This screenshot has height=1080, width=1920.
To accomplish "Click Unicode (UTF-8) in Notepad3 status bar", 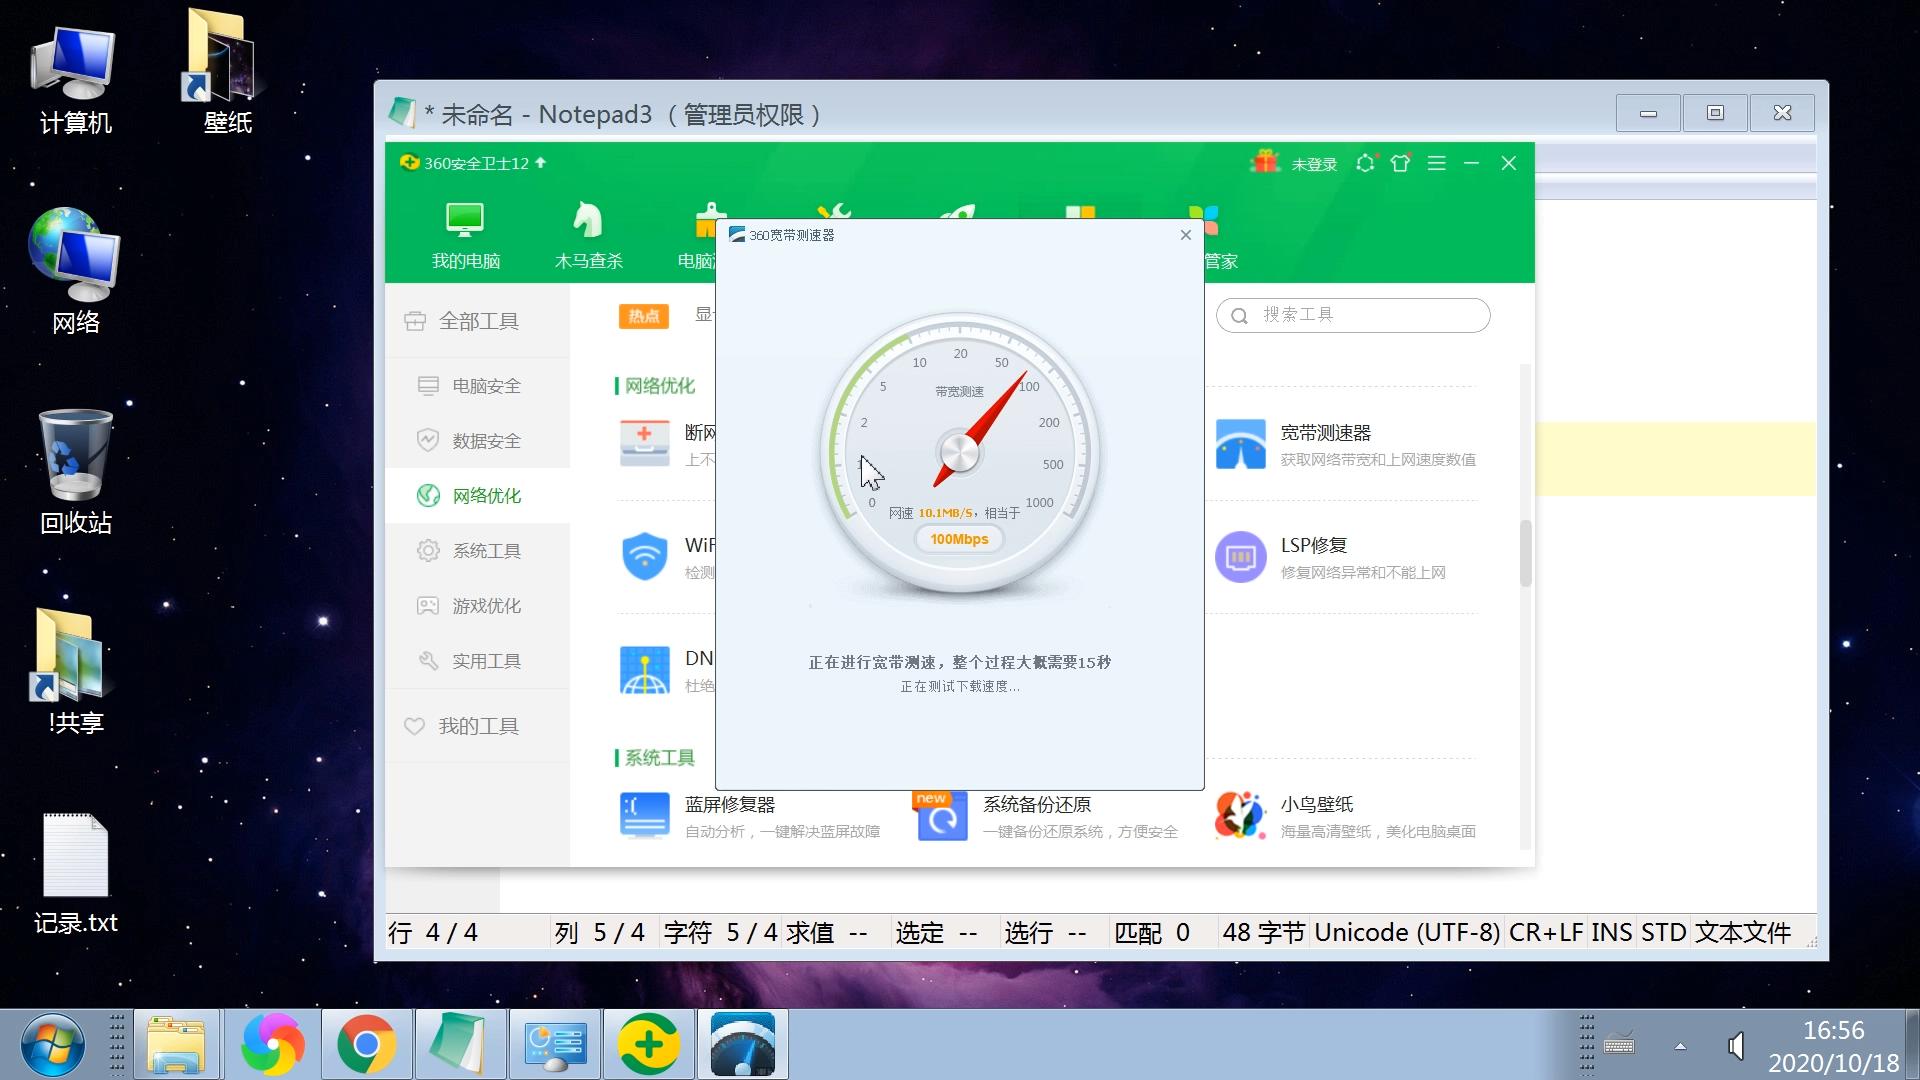I will point(1407,931).
